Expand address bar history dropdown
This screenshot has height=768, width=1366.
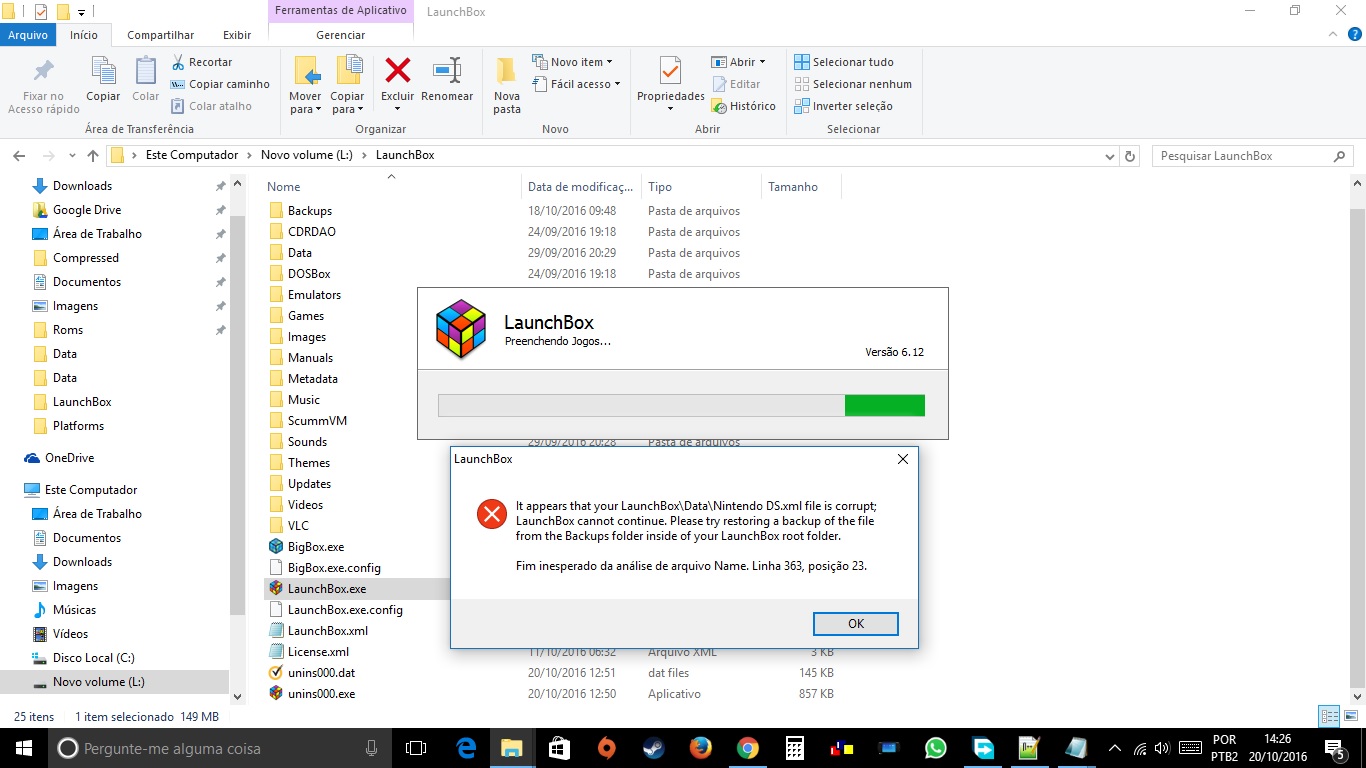click(1110, 157)
